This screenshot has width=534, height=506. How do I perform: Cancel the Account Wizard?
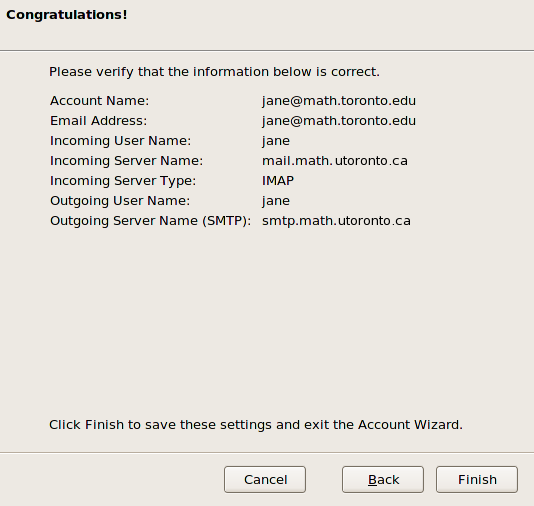click(265, 479)
